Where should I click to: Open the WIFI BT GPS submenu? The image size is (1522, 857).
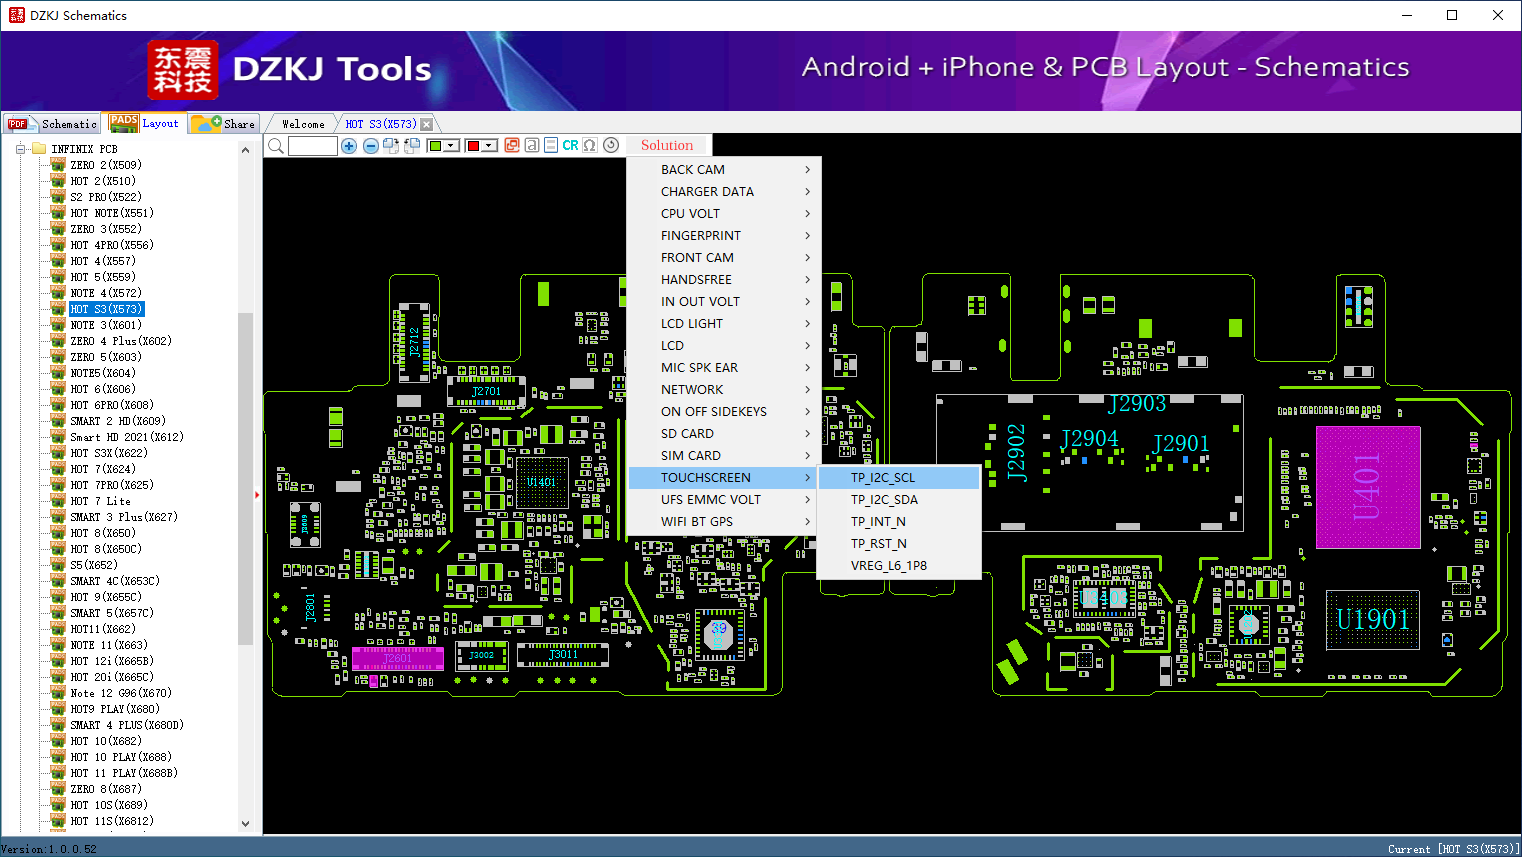(x=724, y=522)
